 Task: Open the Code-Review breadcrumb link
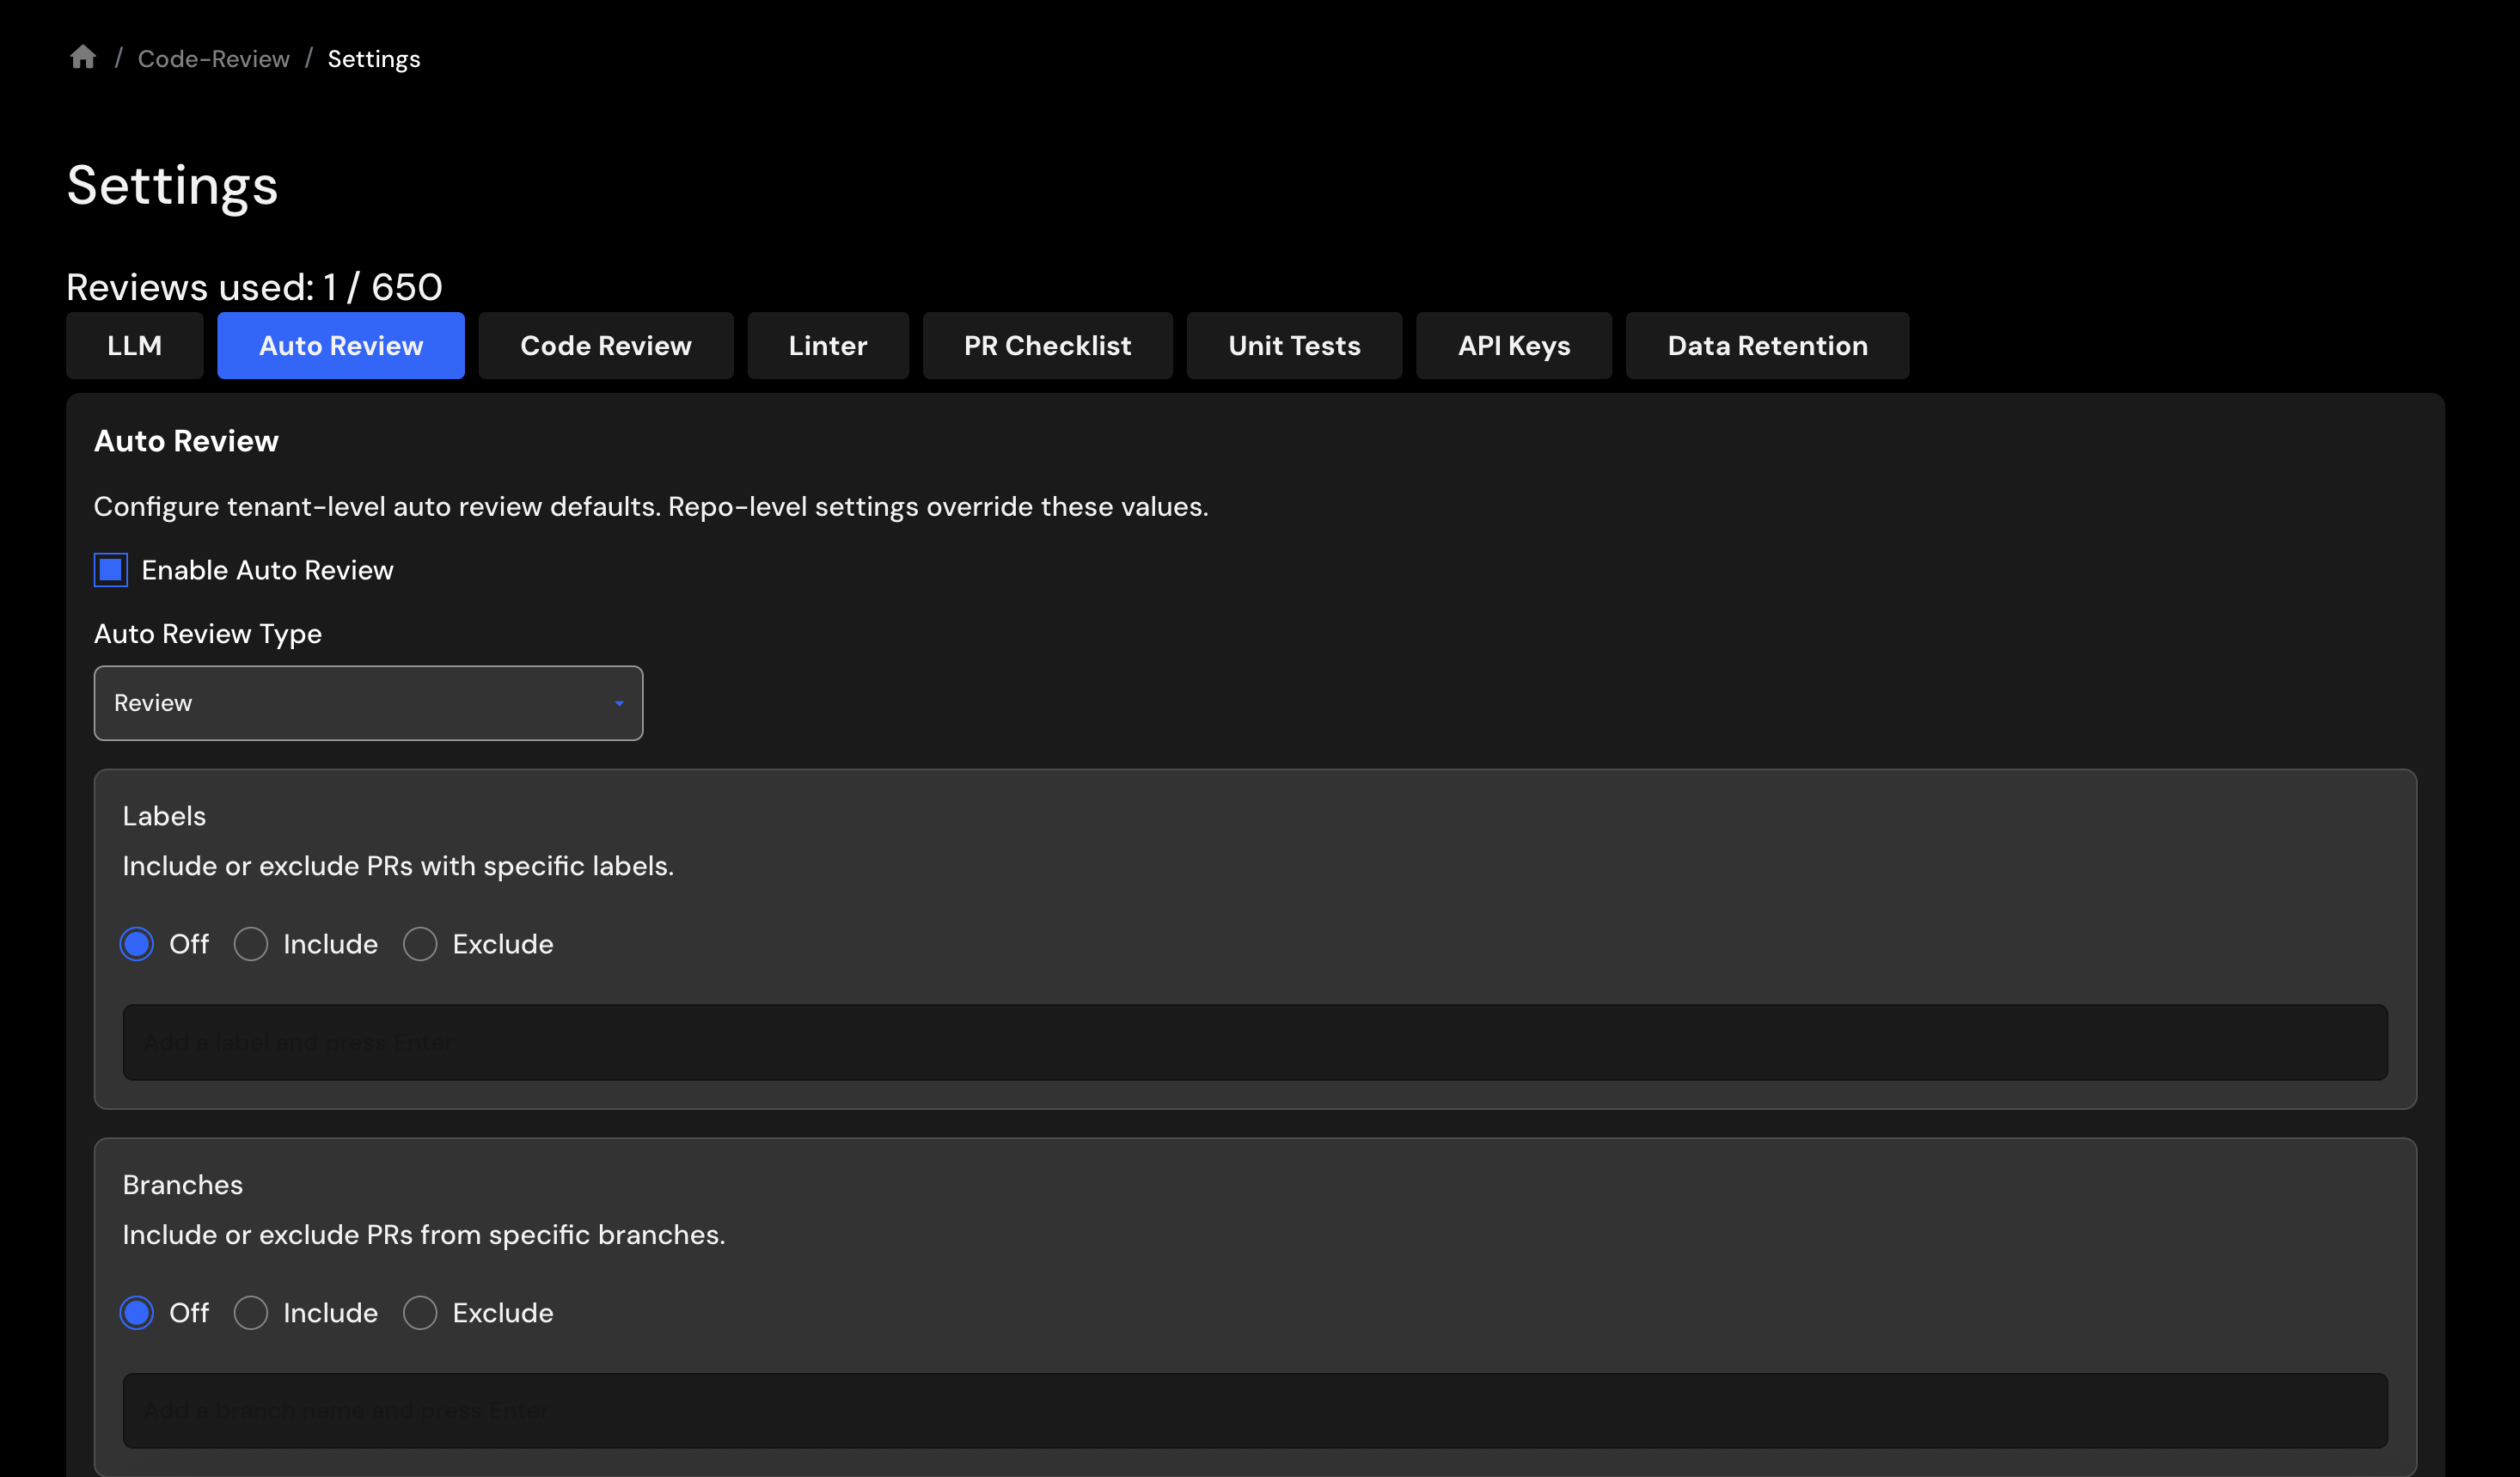[x=213, y=59]
